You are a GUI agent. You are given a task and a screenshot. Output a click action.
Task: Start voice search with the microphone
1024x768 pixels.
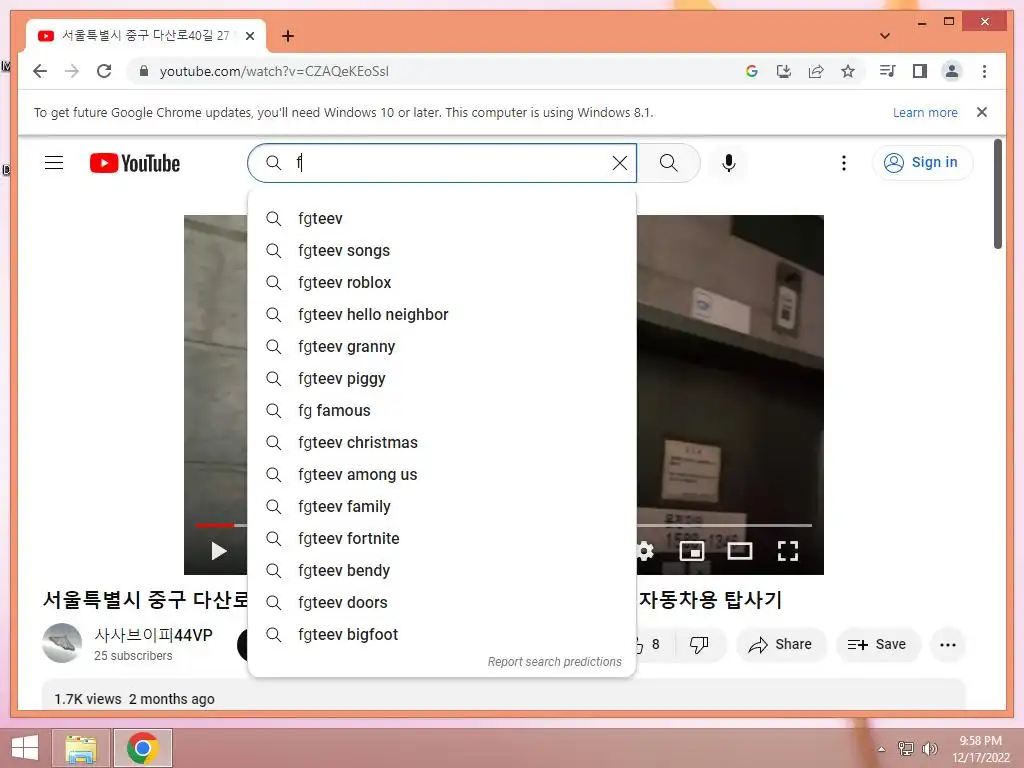point(729,163)
